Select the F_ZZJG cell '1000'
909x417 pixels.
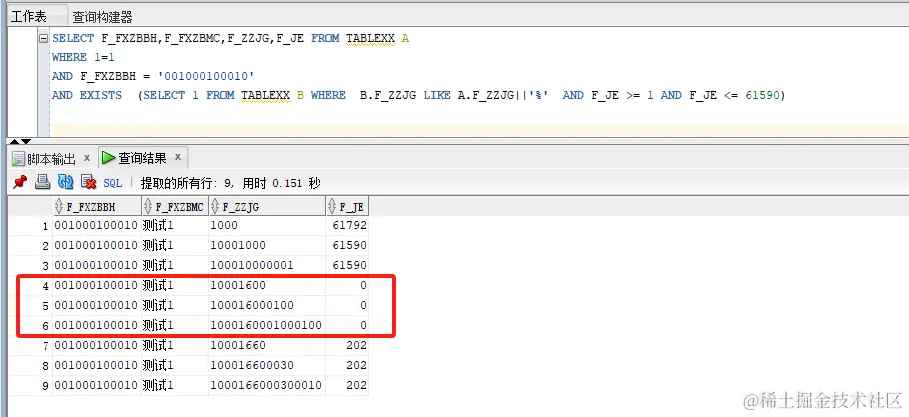point(267,225)
